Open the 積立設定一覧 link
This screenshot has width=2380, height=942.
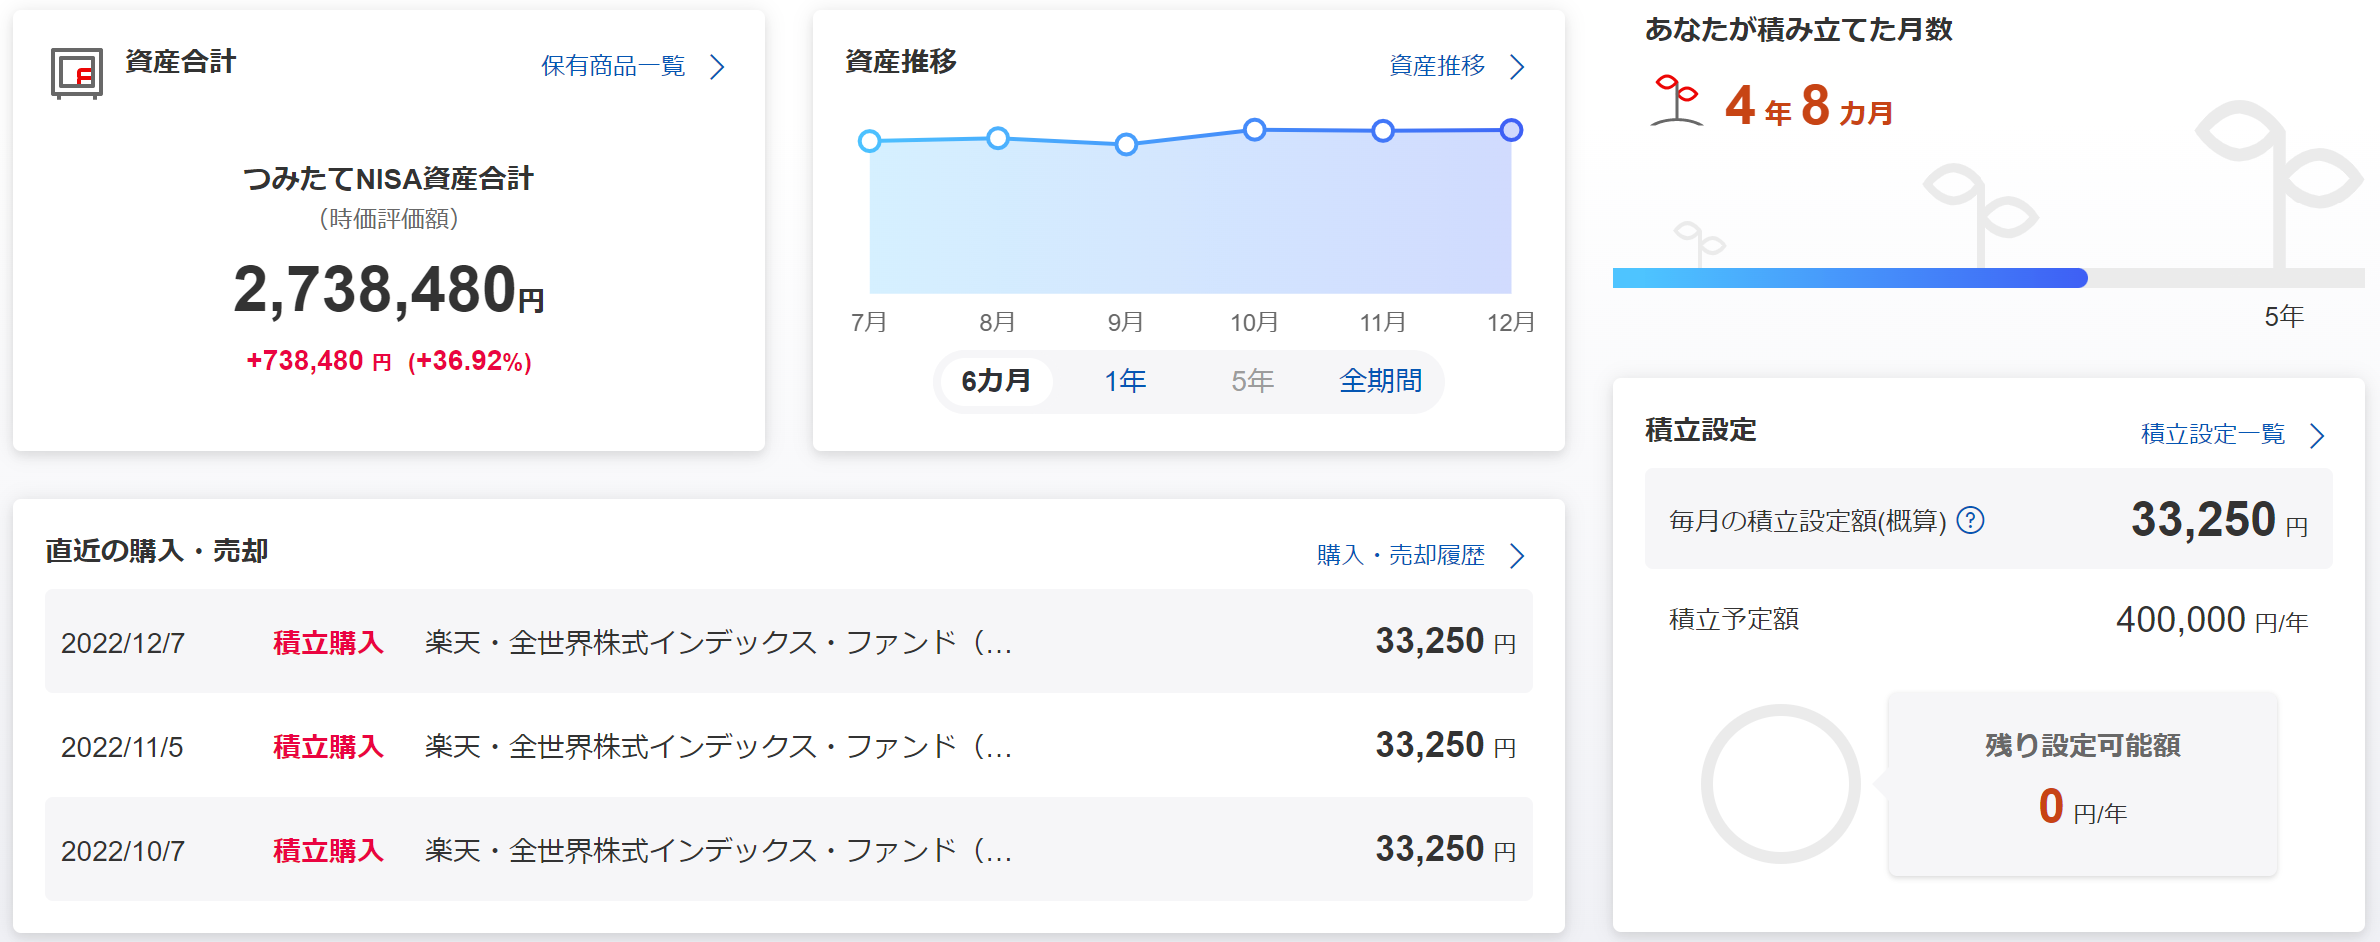2212,435
